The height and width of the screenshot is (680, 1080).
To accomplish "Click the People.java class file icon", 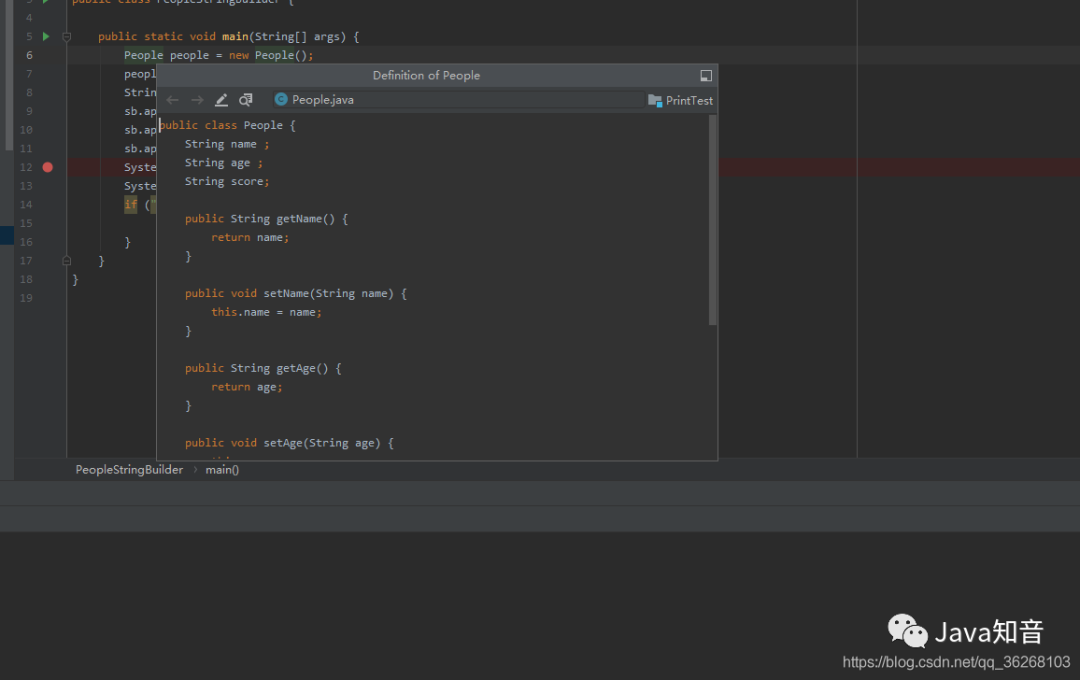I will [281, 100].
